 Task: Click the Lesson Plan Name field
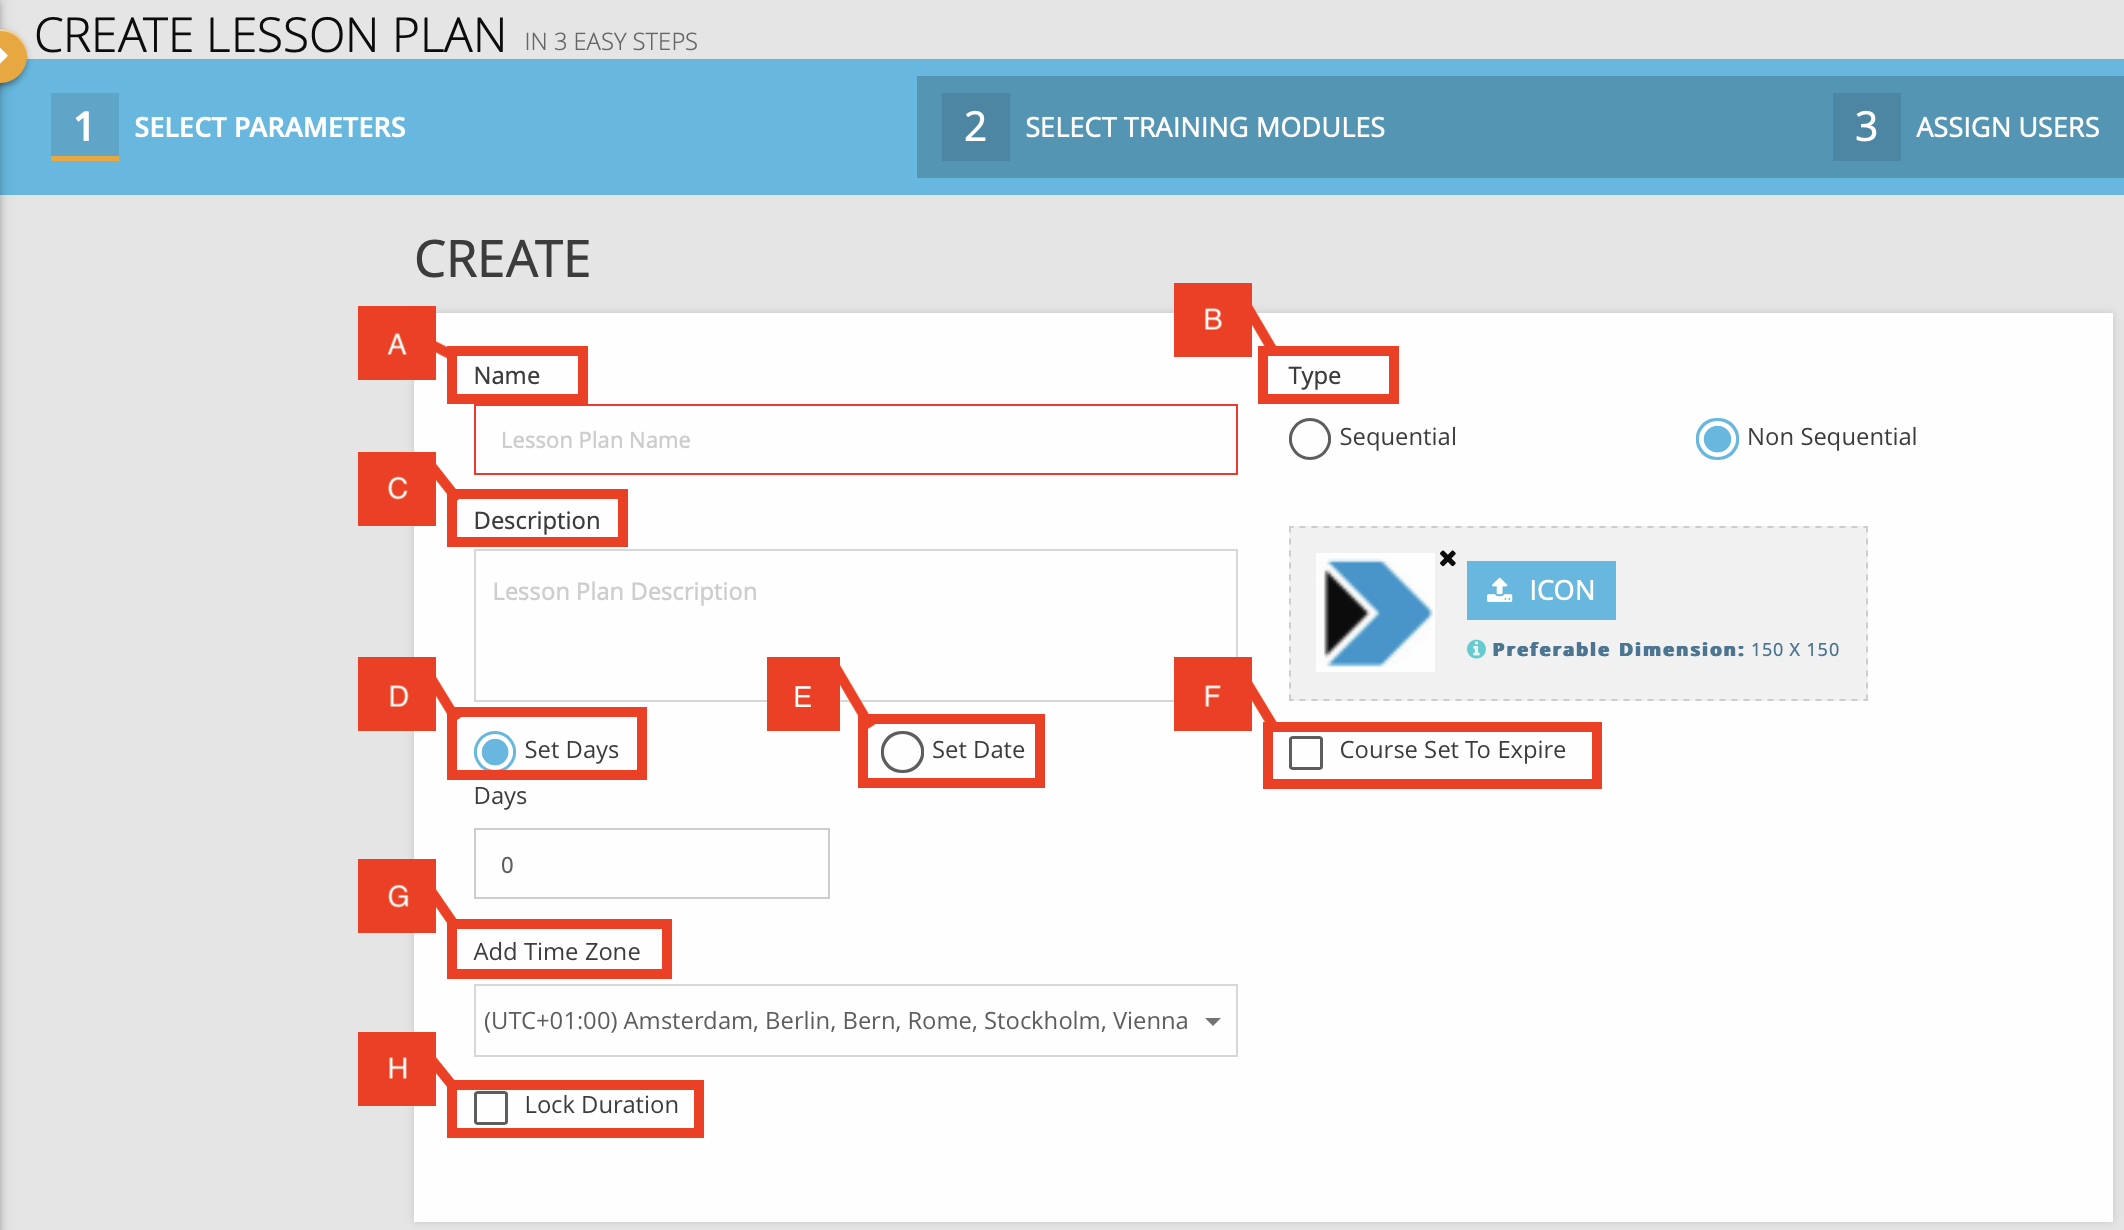[855, 440]
